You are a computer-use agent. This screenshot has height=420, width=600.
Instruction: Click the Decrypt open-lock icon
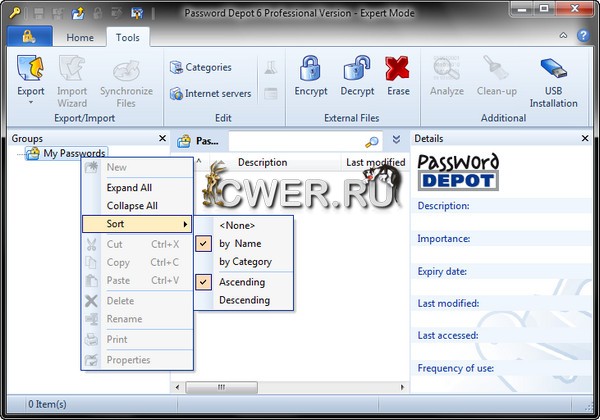(357, 68)
